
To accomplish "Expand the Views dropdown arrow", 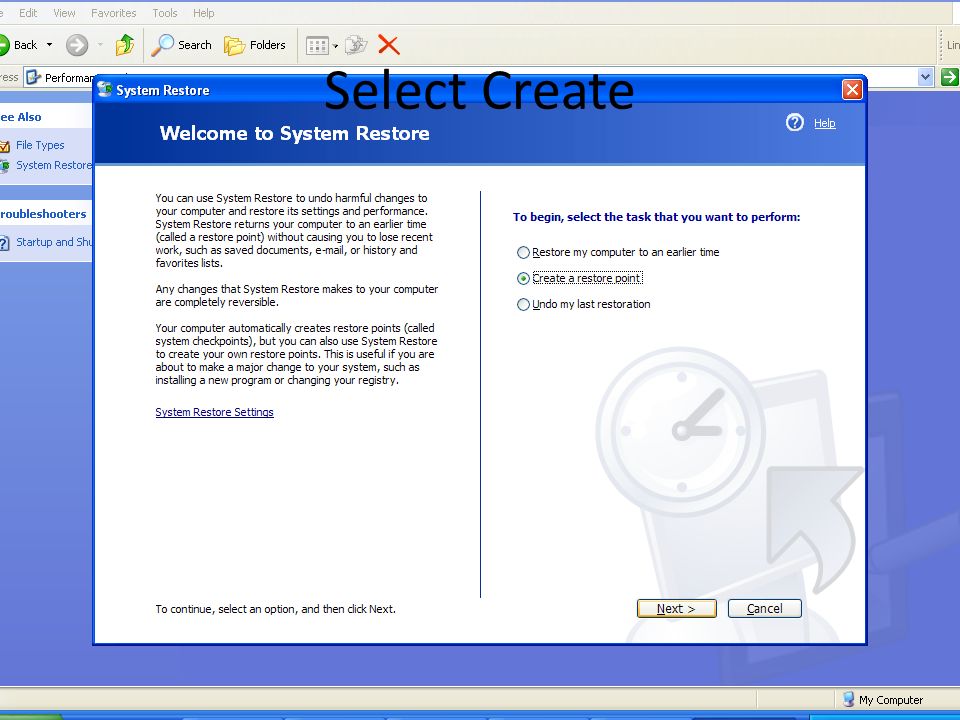I will pos(335,46).
